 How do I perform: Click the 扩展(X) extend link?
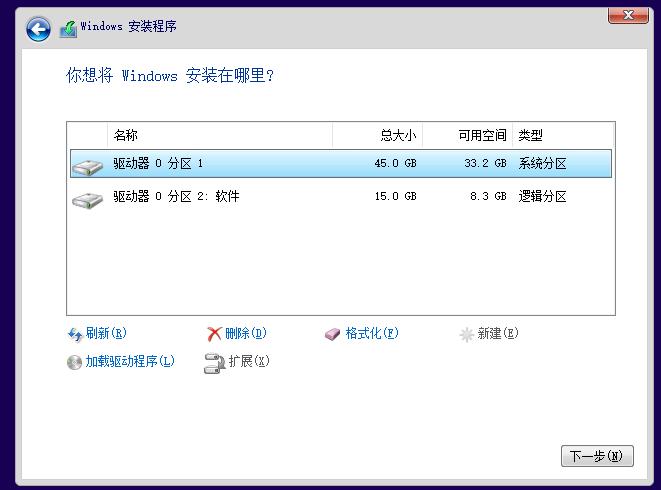(249, 361)
